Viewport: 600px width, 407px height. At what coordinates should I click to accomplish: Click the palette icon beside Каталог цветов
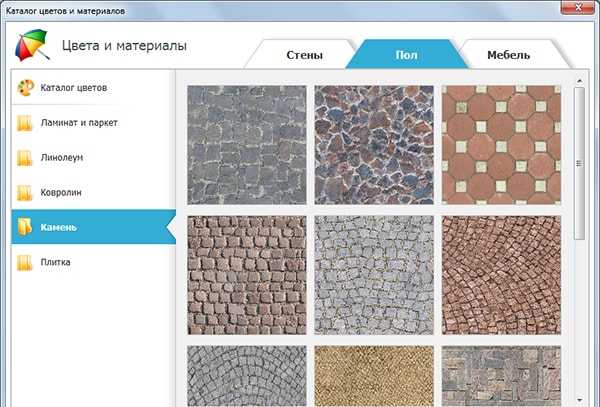[26, 88]
